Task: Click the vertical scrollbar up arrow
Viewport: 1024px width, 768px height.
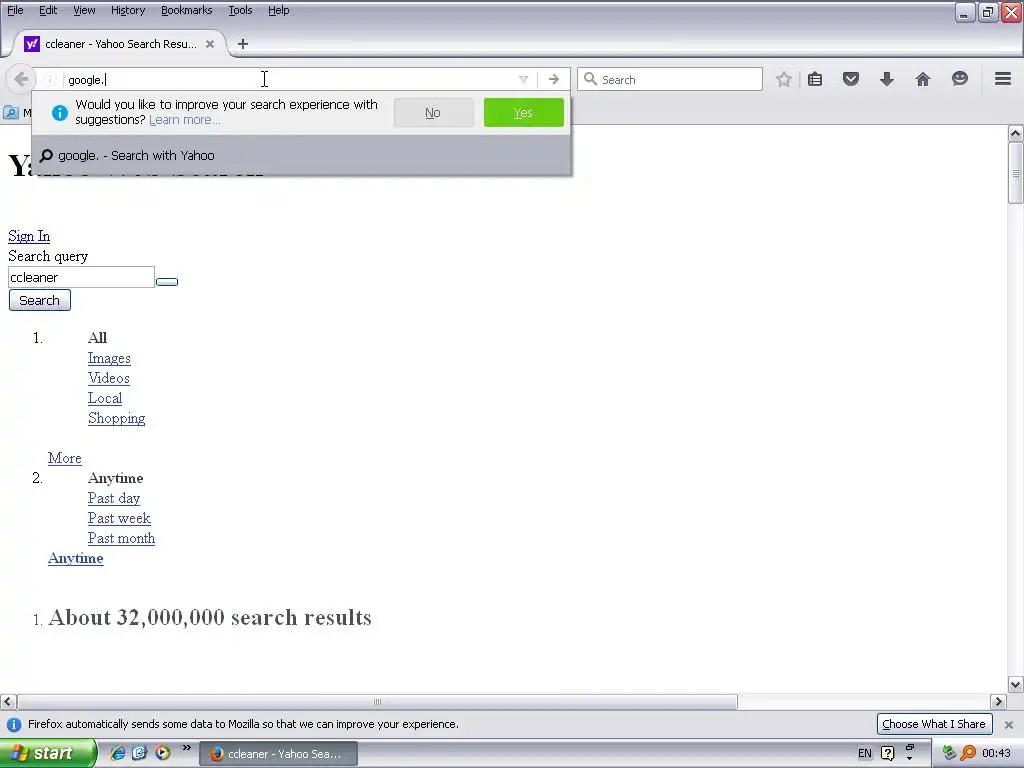Action: click(1015, 134)
